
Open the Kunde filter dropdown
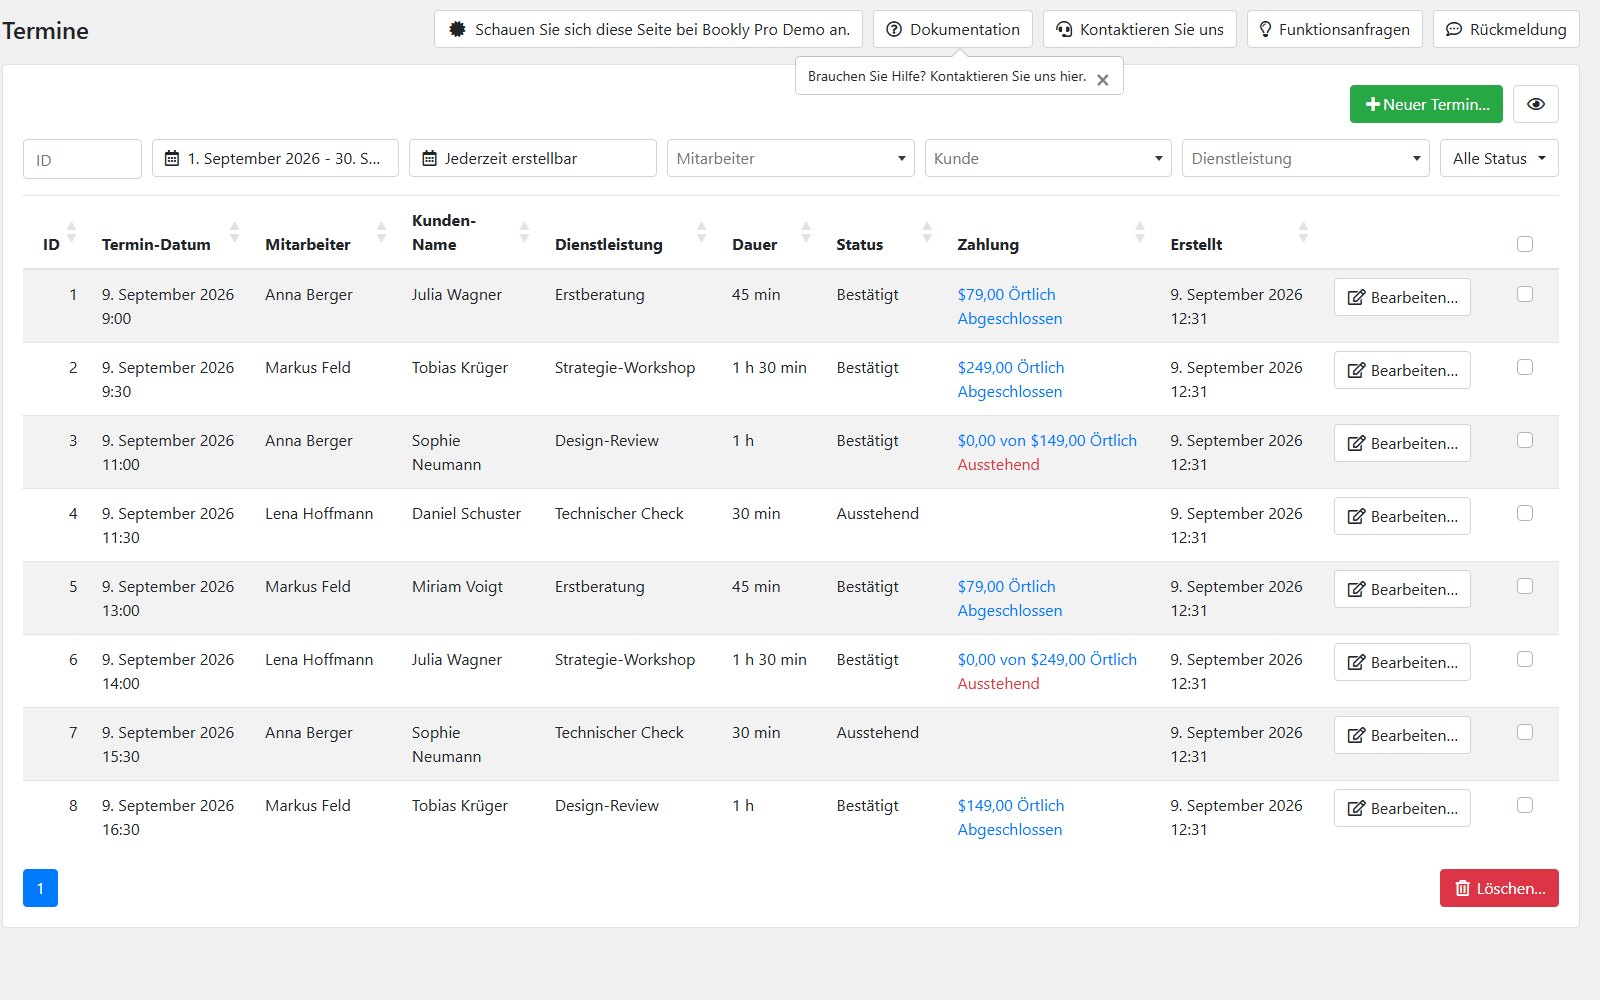[x=1048, y=158]
